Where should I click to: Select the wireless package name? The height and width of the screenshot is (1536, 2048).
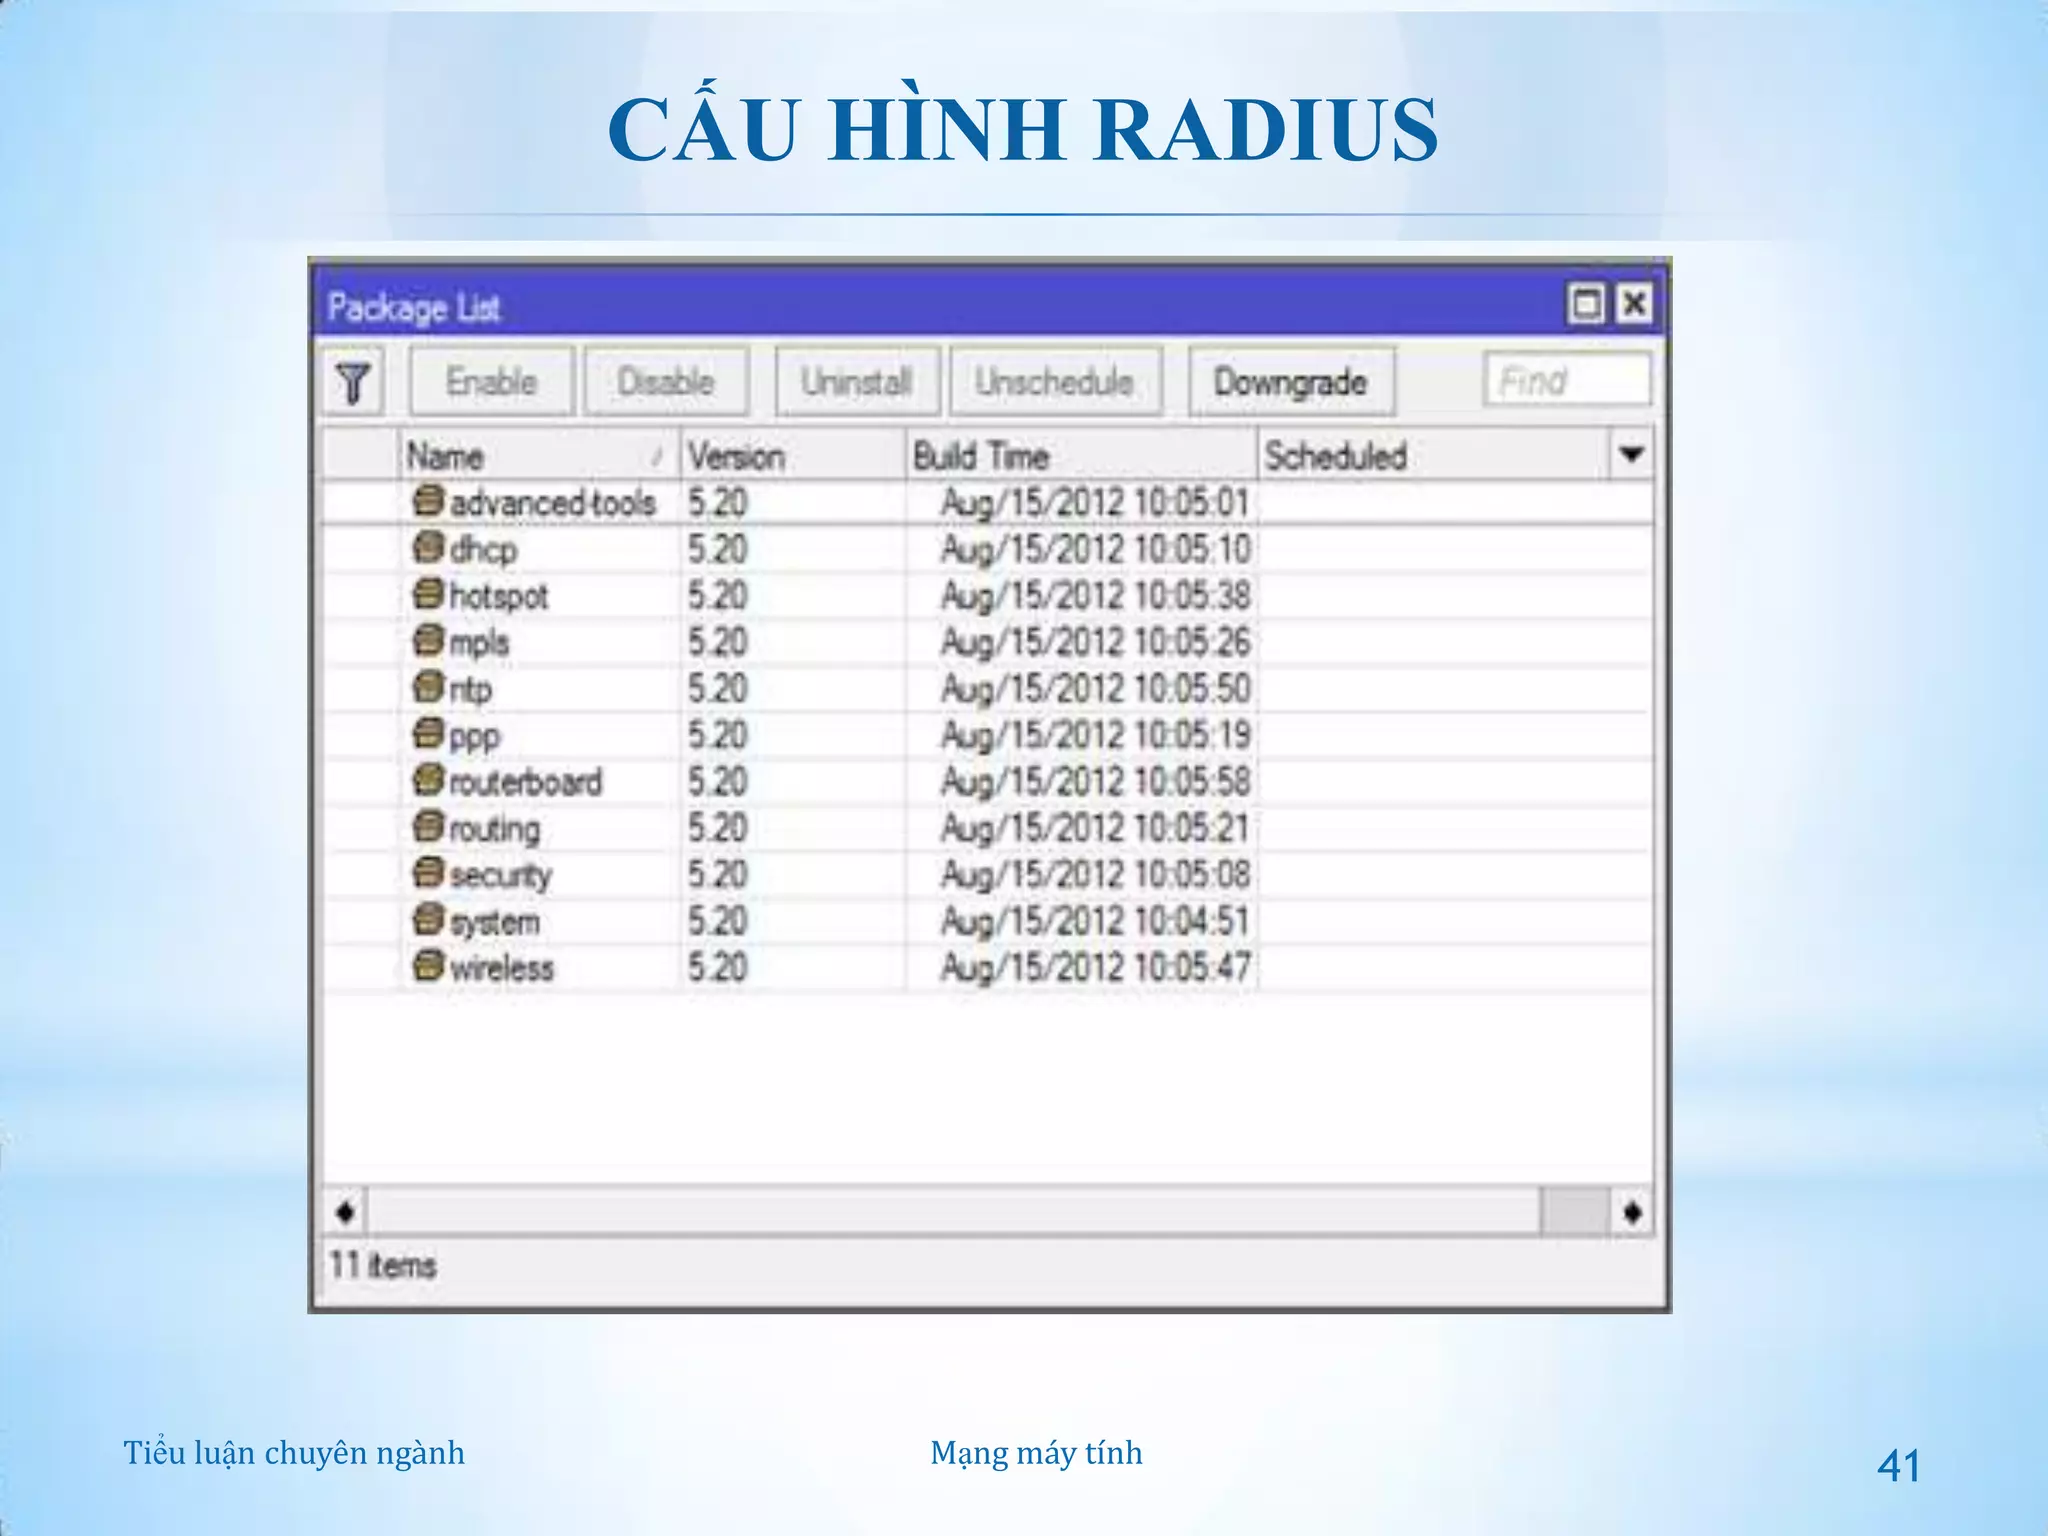click(x=501, y=968)
